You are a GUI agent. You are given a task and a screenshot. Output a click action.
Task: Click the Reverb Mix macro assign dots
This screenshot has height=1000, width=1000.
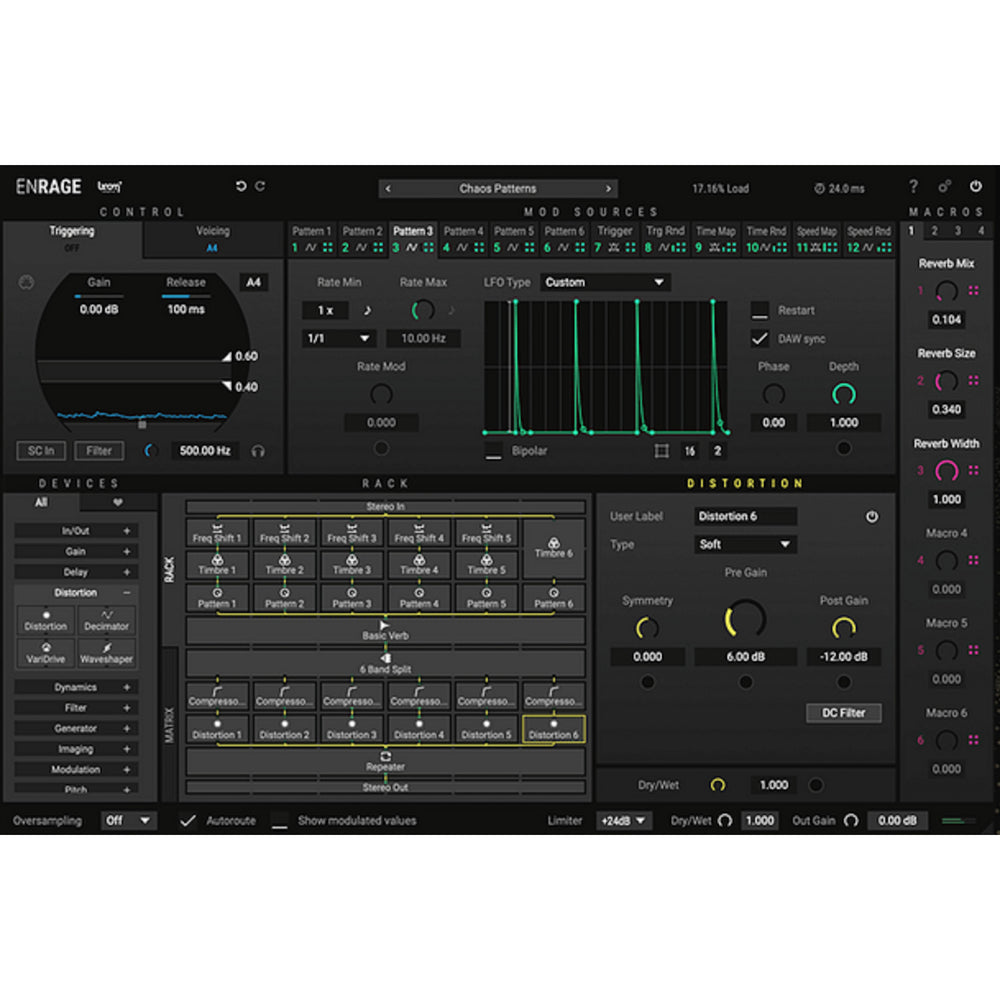(973, 291)
